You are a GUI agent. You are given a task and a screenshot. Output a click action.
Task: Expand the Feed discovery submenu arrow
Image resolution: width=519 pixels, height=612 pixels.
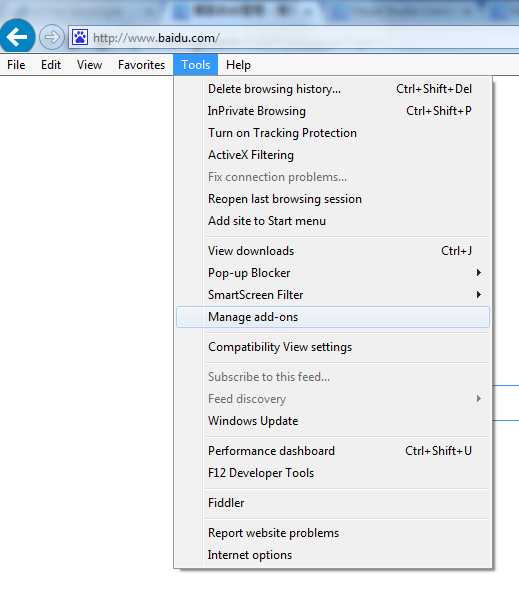click(478, 398)
